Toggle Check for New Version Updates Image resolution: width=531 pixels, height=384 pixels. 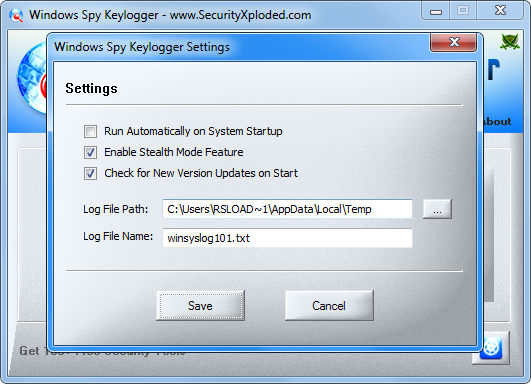(x=90, y=173)
